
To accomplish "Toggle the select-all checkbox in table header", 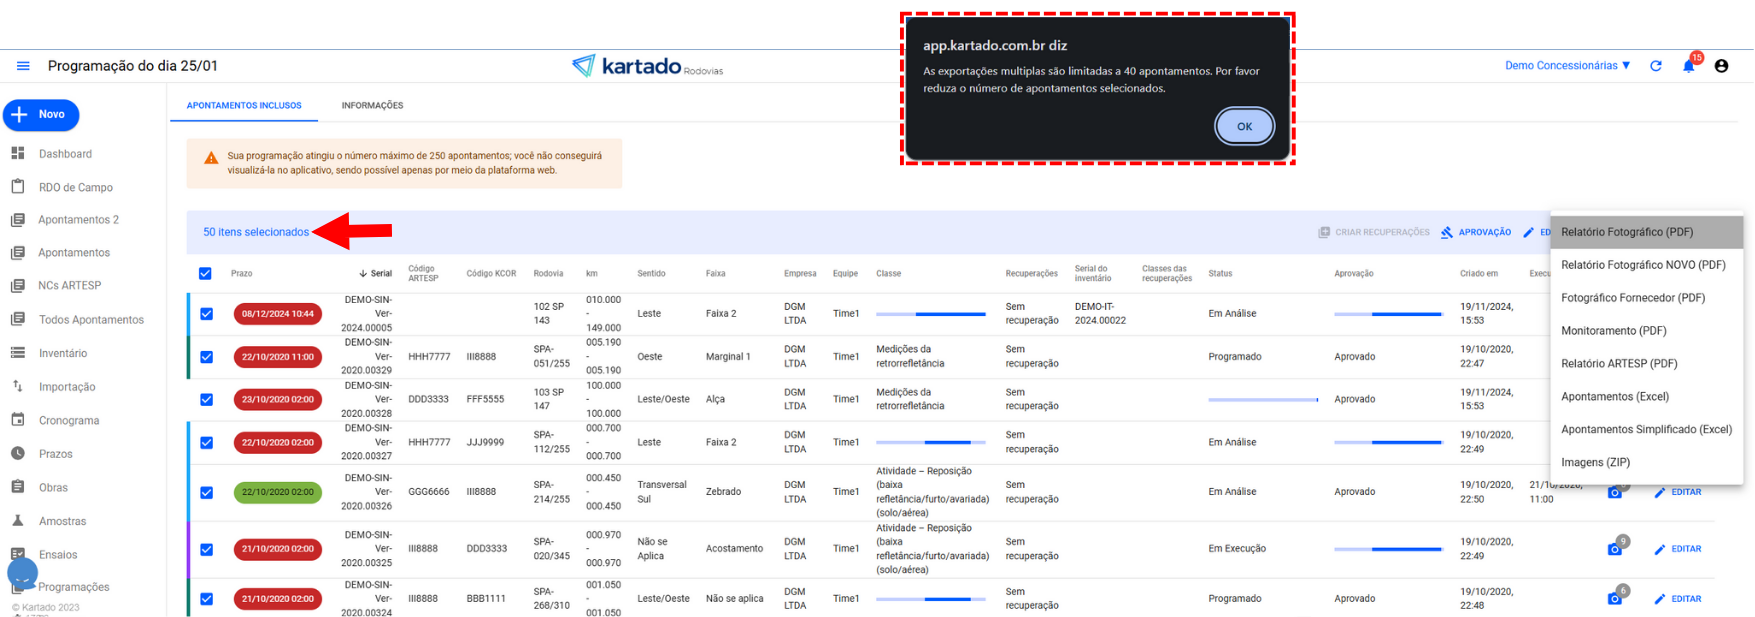I will click(205, 274).
